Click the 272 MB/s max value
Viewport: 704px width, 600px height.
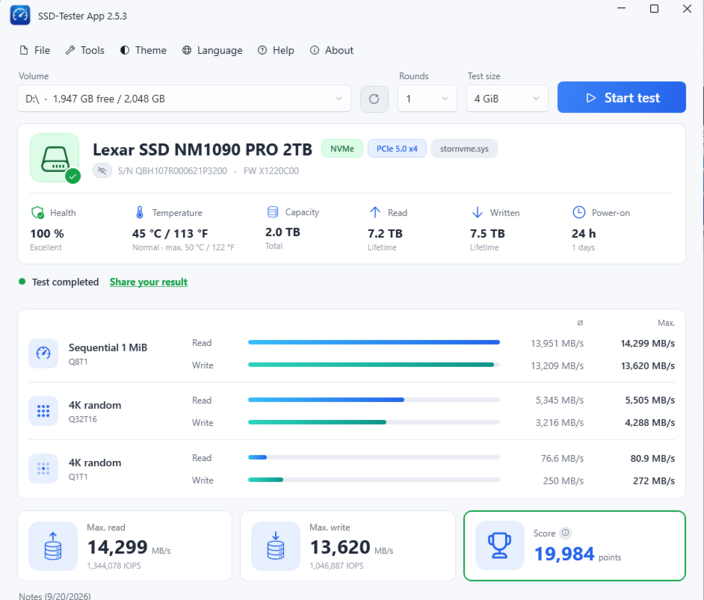click(654, 481)
